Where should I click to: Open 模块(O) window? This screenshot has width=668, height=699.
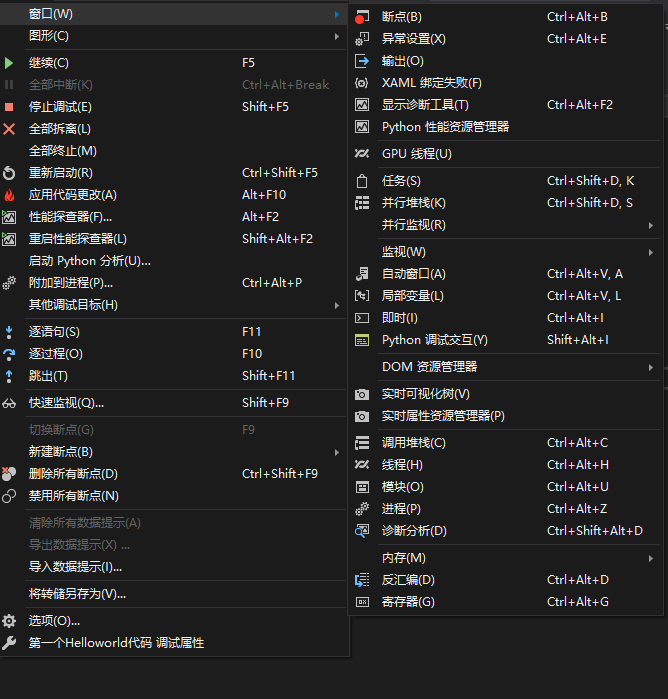(x=506, y=487)
